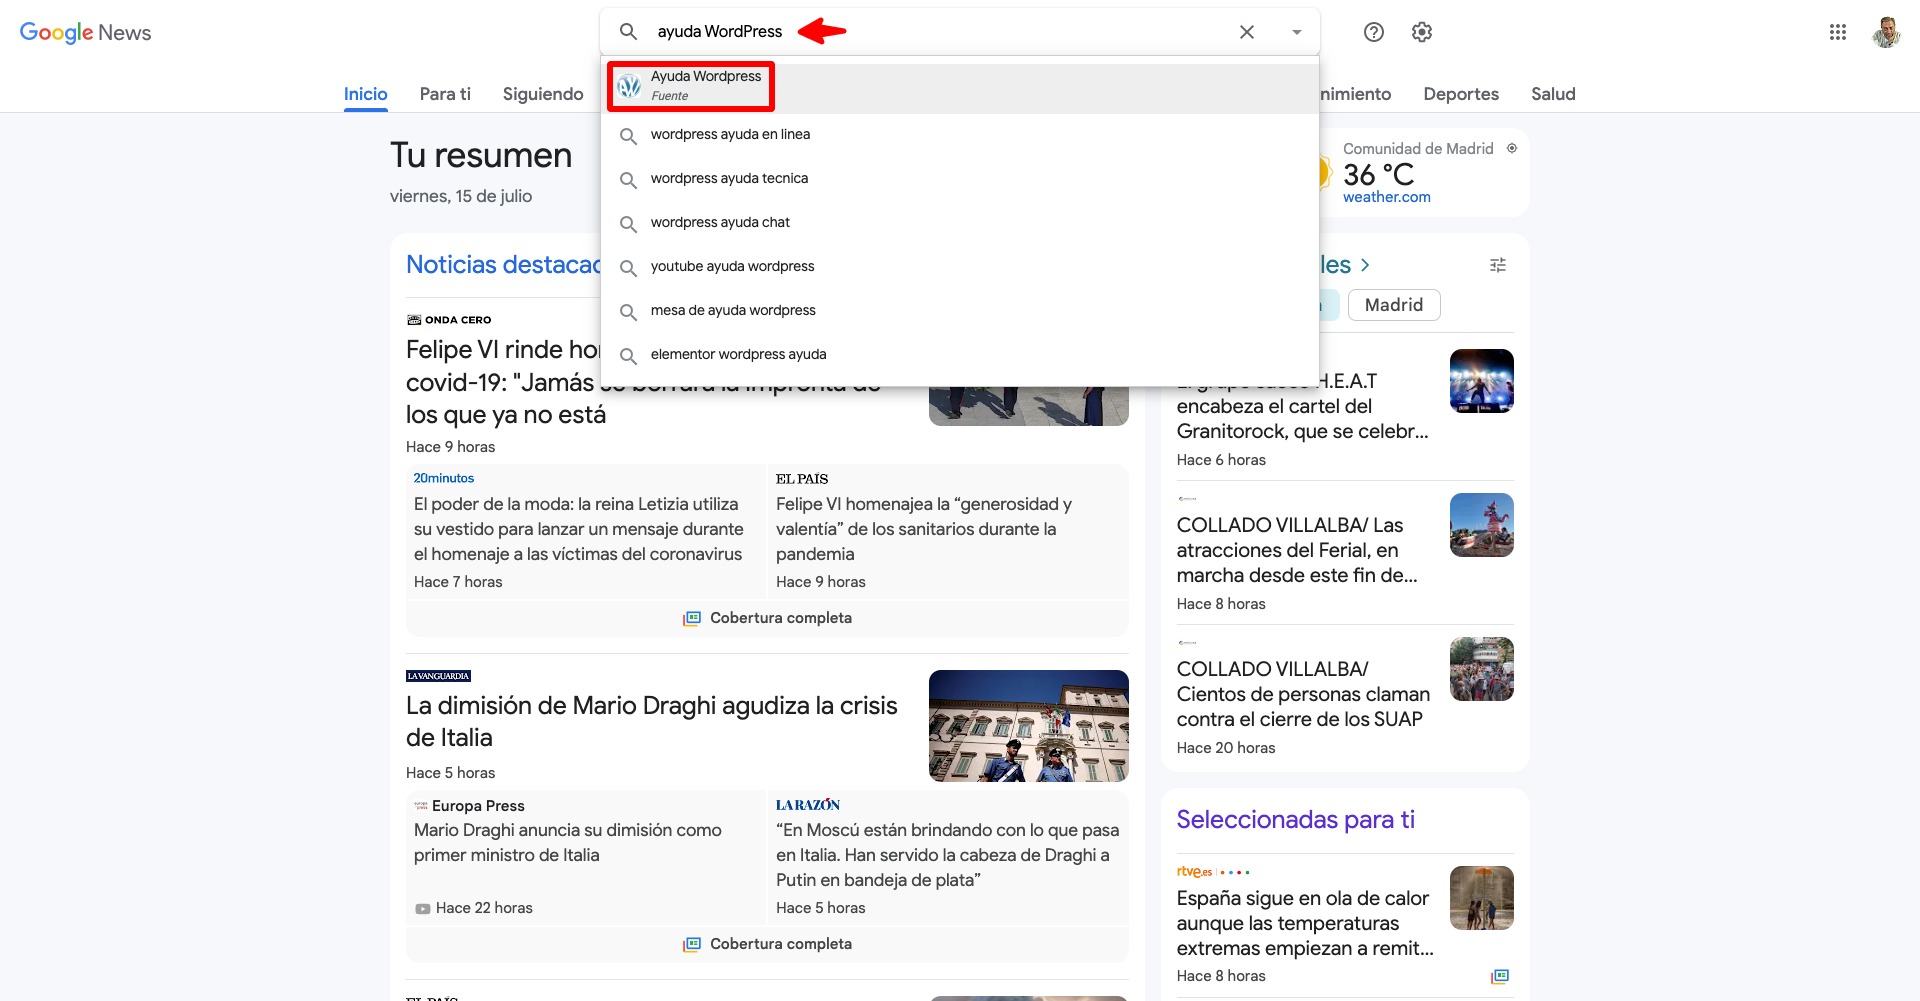The height and width of the screenshot is (1001, 1920).
Task: Open the weather.com link
Action: [x=1386, y=197]
